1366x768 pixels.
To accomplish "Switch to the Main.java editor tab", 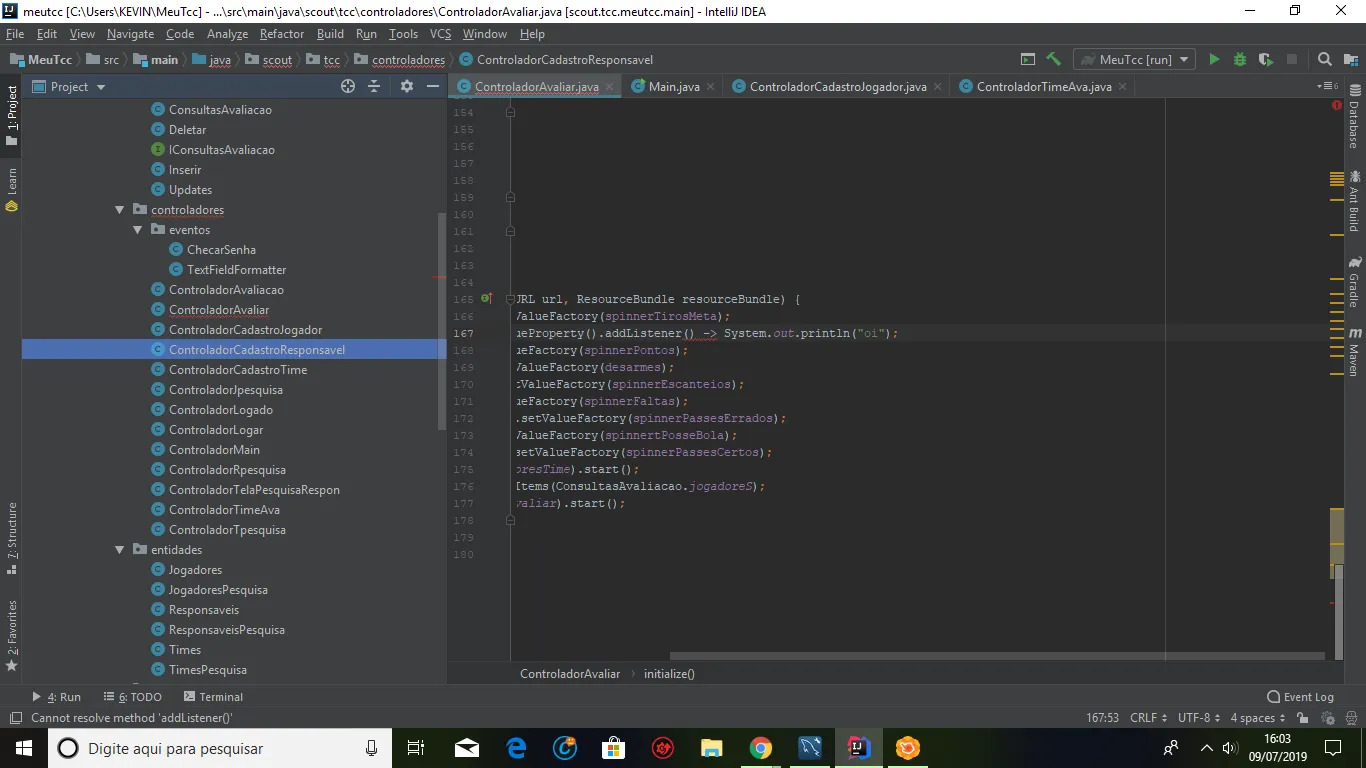I will (673, 87).
